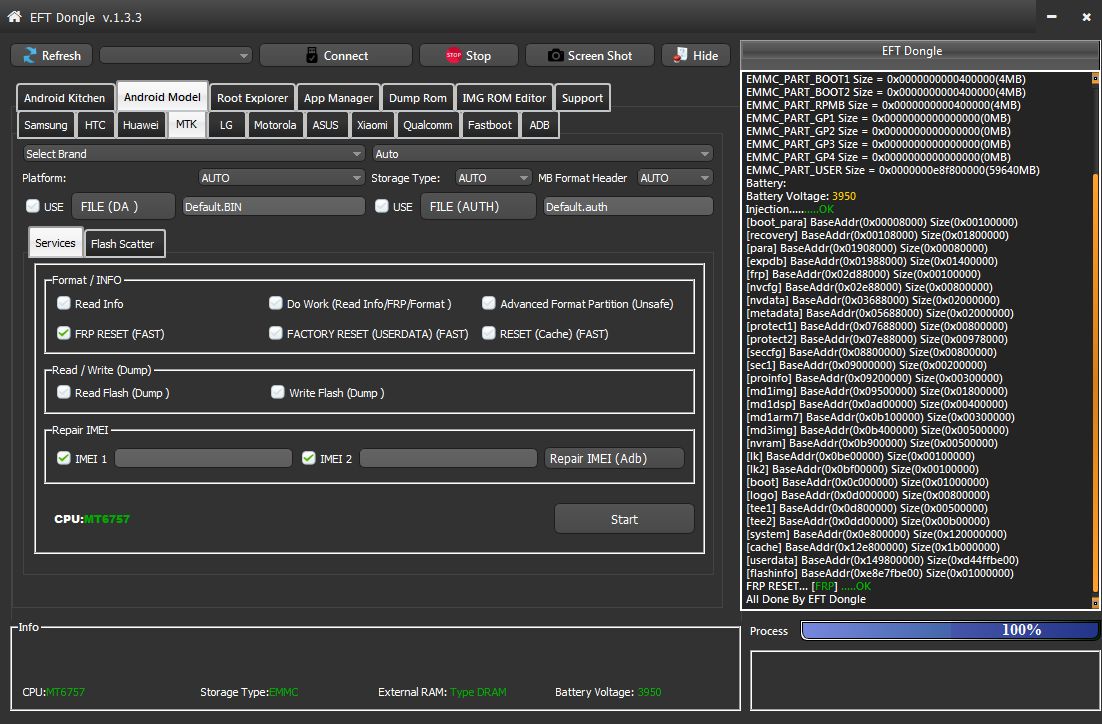This screenshot has height=724, width=1102.
Task: Select the Huawei brand tab
Action: tap(141, 125)
